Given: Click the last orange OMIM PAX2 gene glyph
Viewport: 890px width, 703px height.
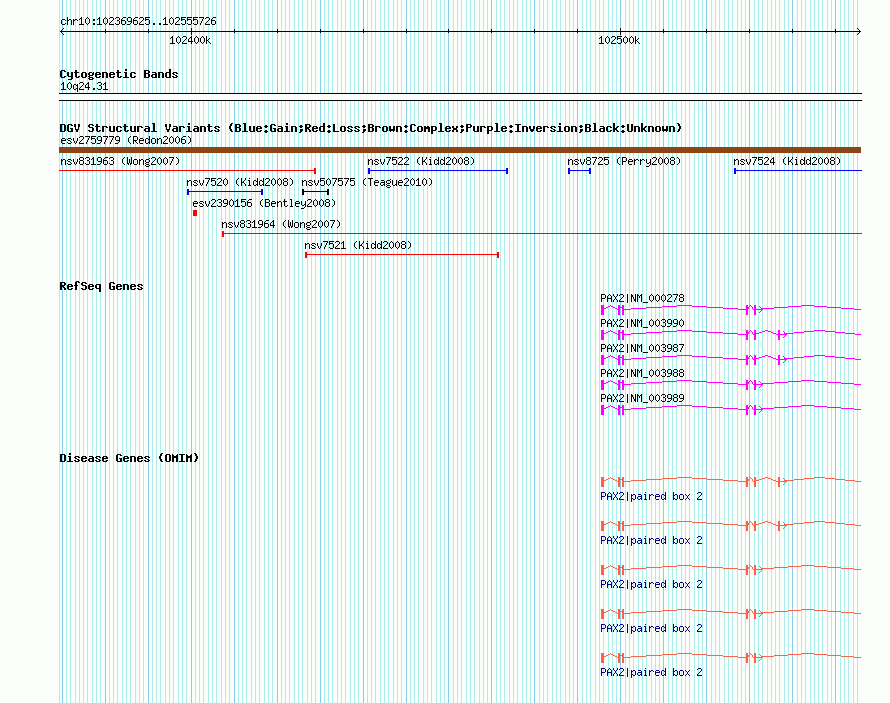Looking at the screenshot, I should click(731, 658).
